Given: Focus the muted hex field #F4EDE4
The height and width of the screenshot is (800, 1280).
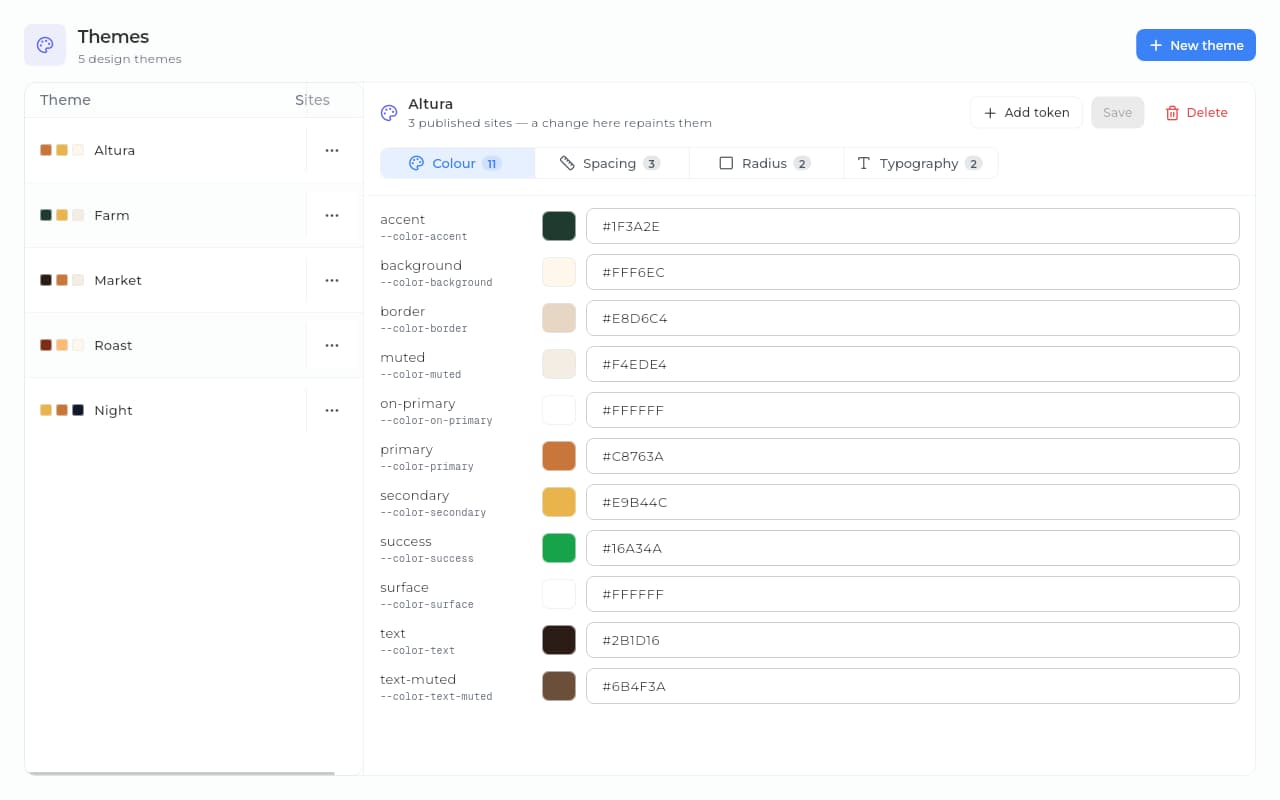Looking at the screenshot, I should point(913,364).
